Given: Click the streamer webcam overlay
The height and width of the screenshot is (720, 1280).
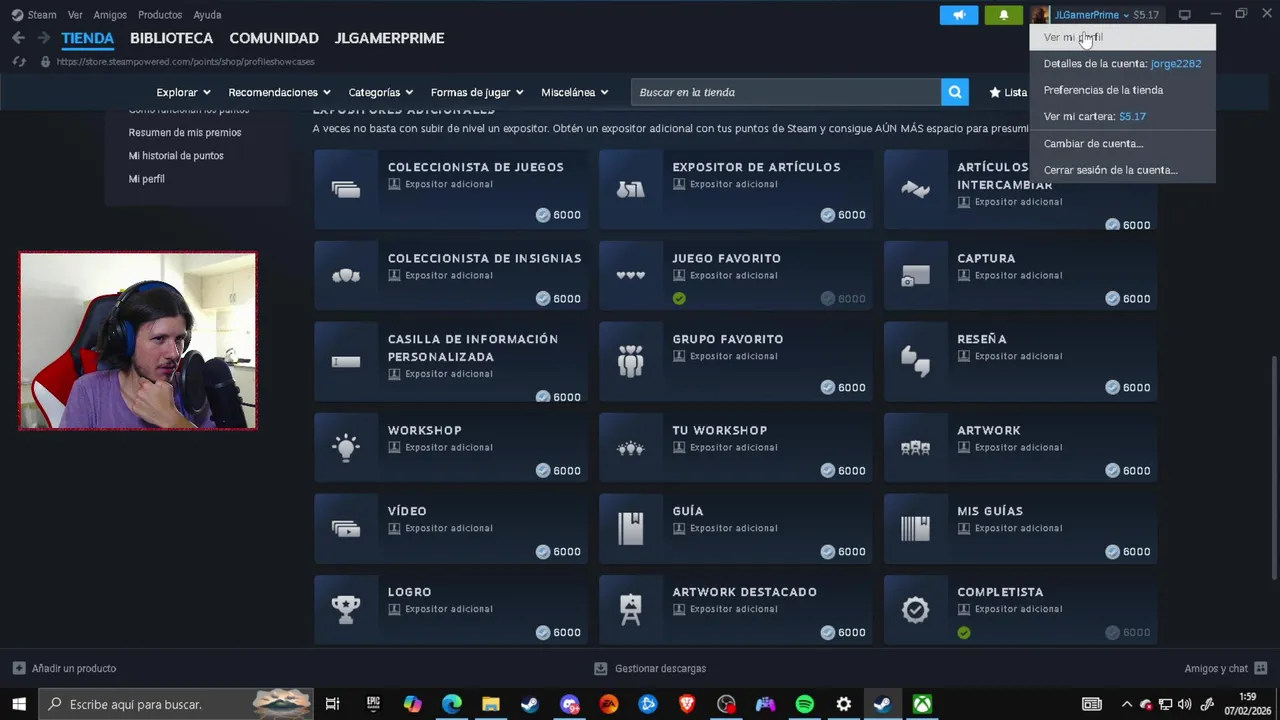Looking at the screenshot, I should point(138,341).
